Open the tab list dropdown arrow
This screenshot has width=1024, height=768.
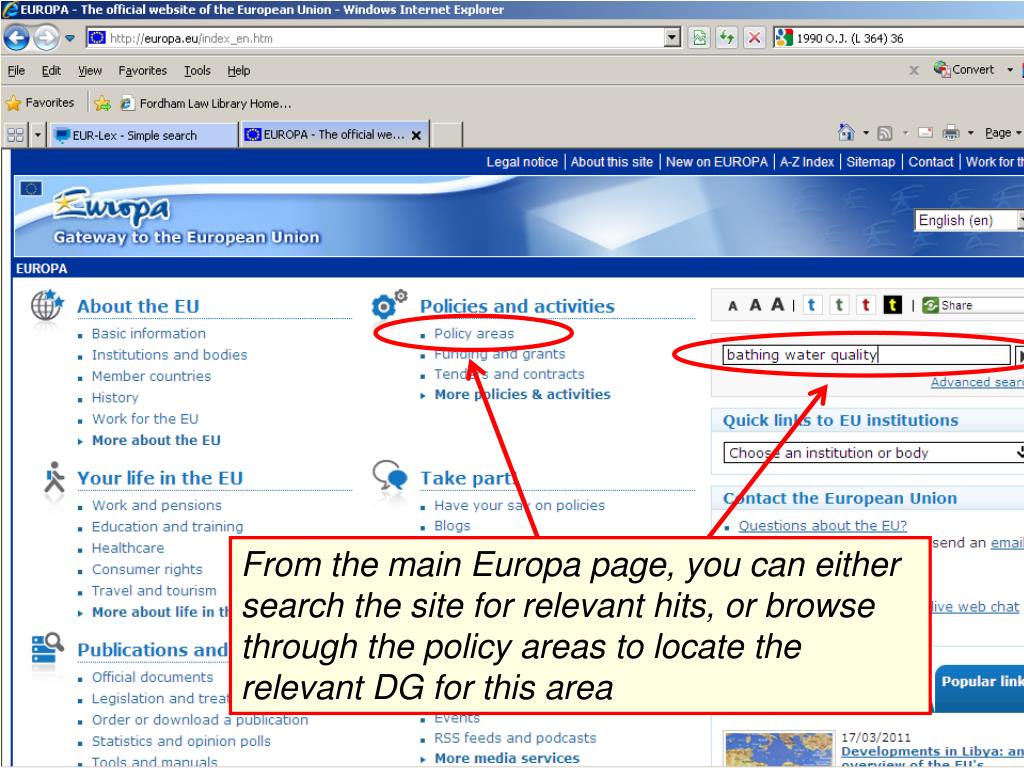tap(37, 135)
